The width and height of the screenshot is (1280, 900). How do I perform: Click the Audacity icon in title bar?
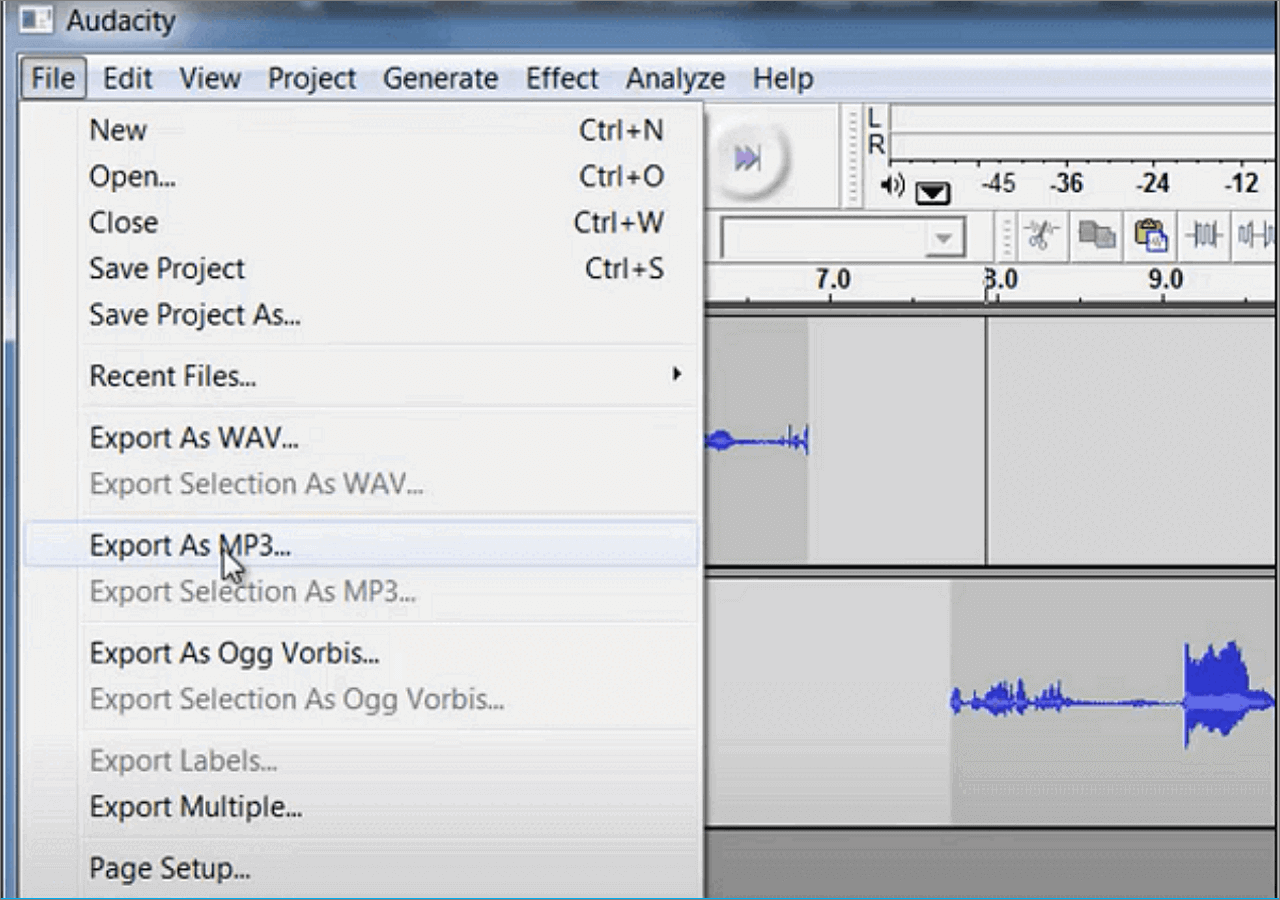35,20
